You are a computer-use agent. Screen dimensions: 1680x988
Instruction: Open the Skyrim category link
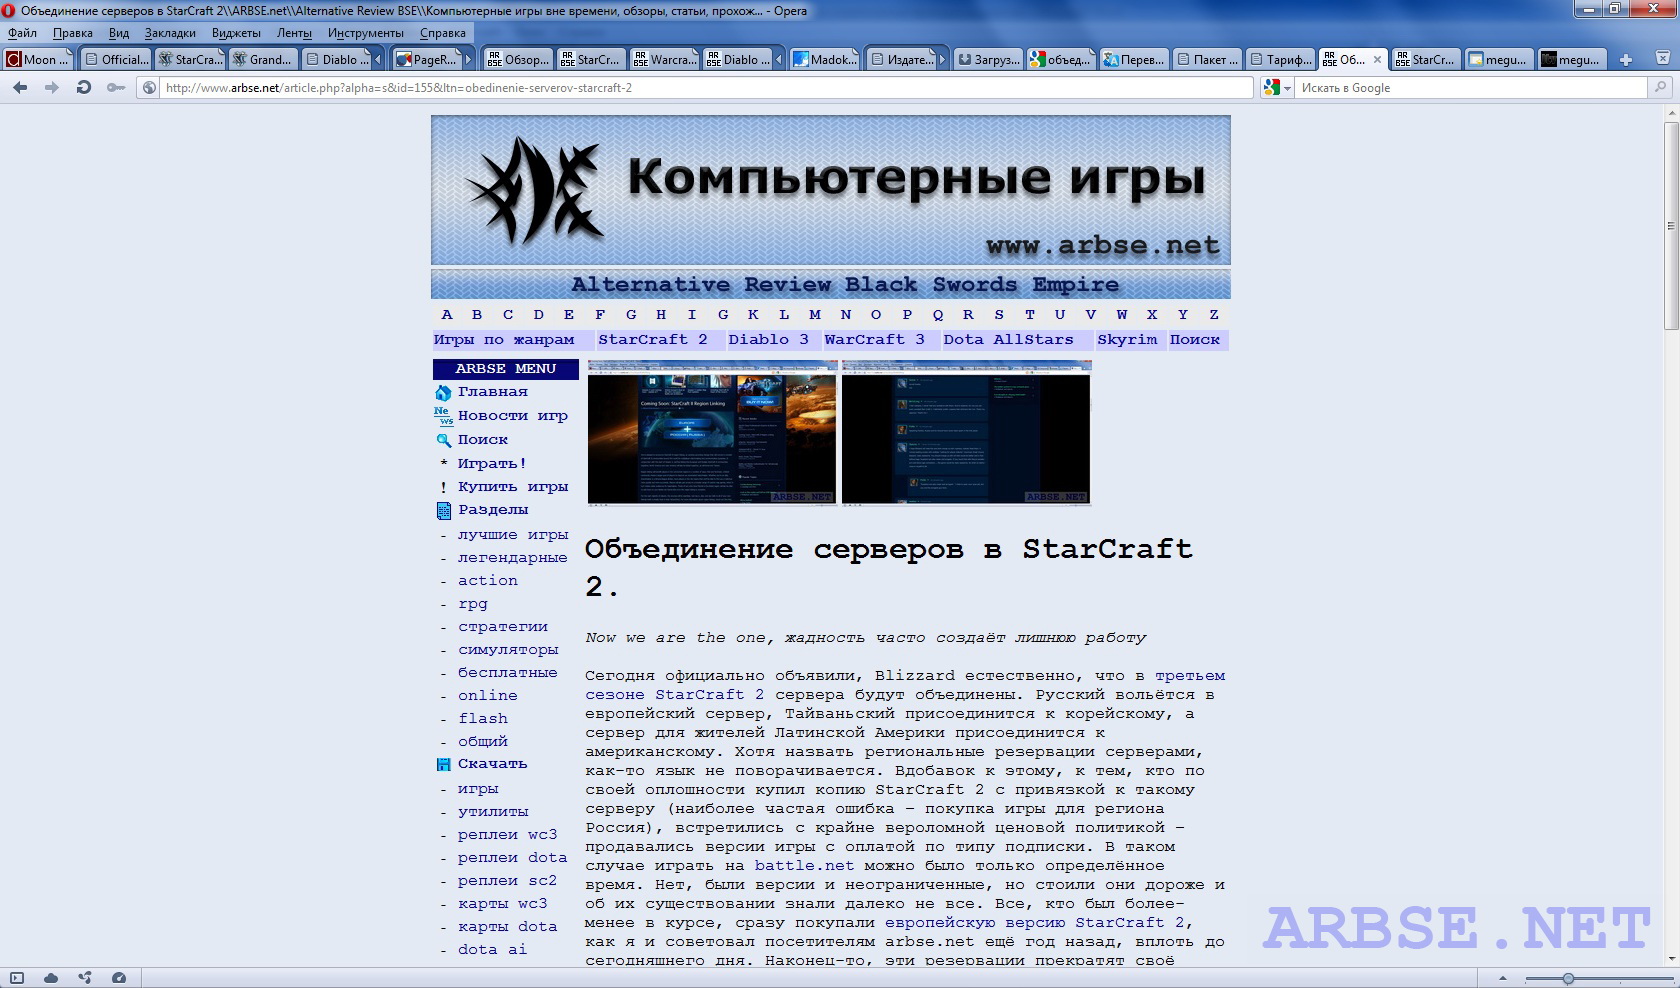(1127, 340)
